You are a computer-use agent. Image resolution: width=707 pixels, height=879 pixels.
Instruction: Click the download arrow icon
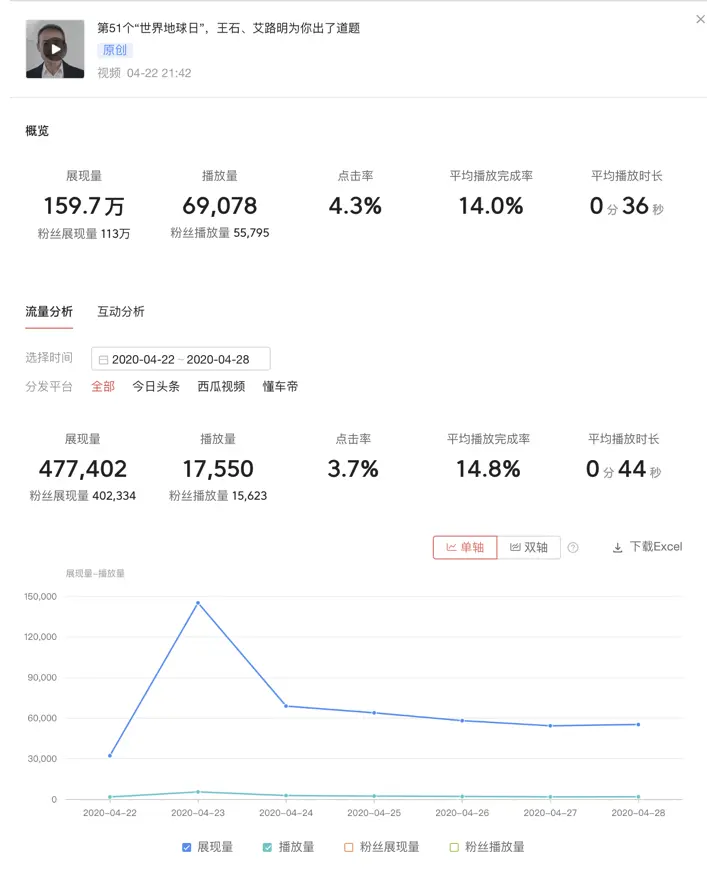[617, 548]
